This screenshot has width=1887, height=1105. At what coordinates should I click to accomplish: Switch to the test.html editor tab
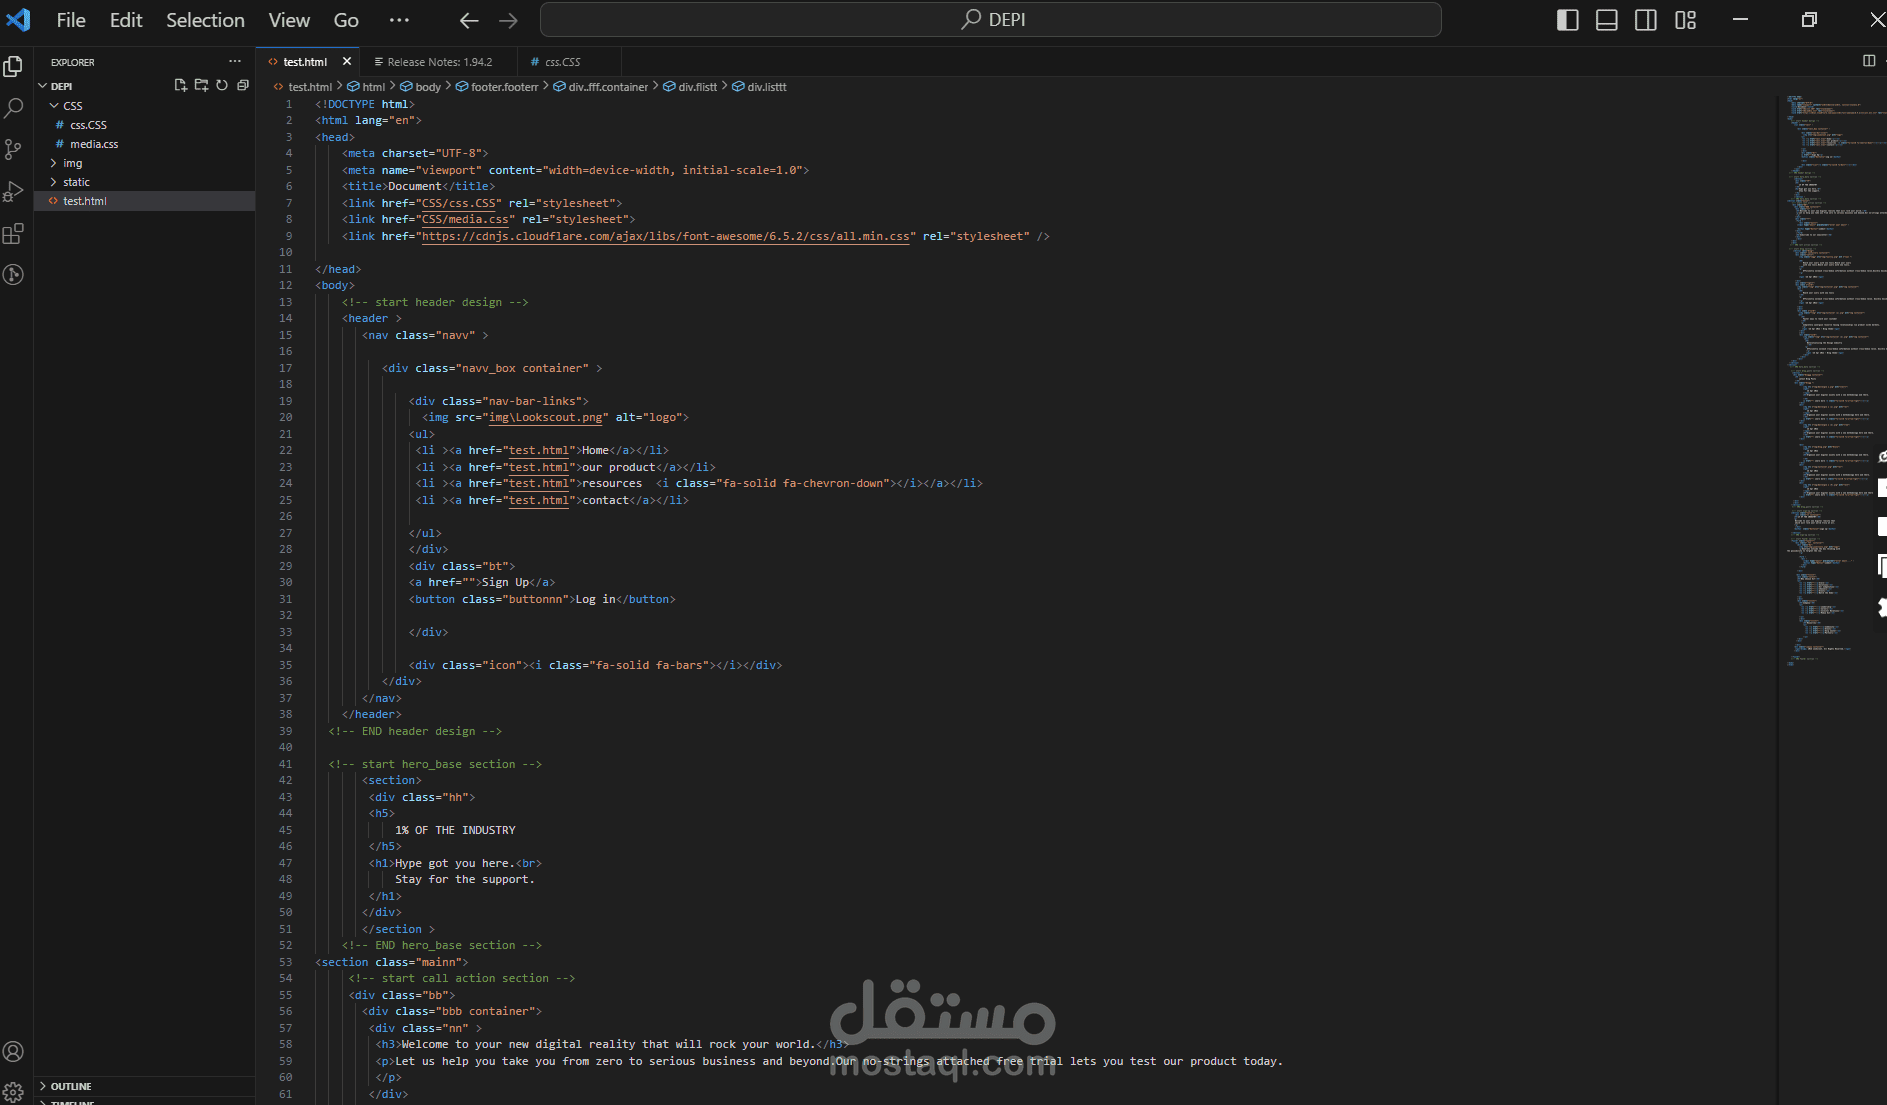305,61
